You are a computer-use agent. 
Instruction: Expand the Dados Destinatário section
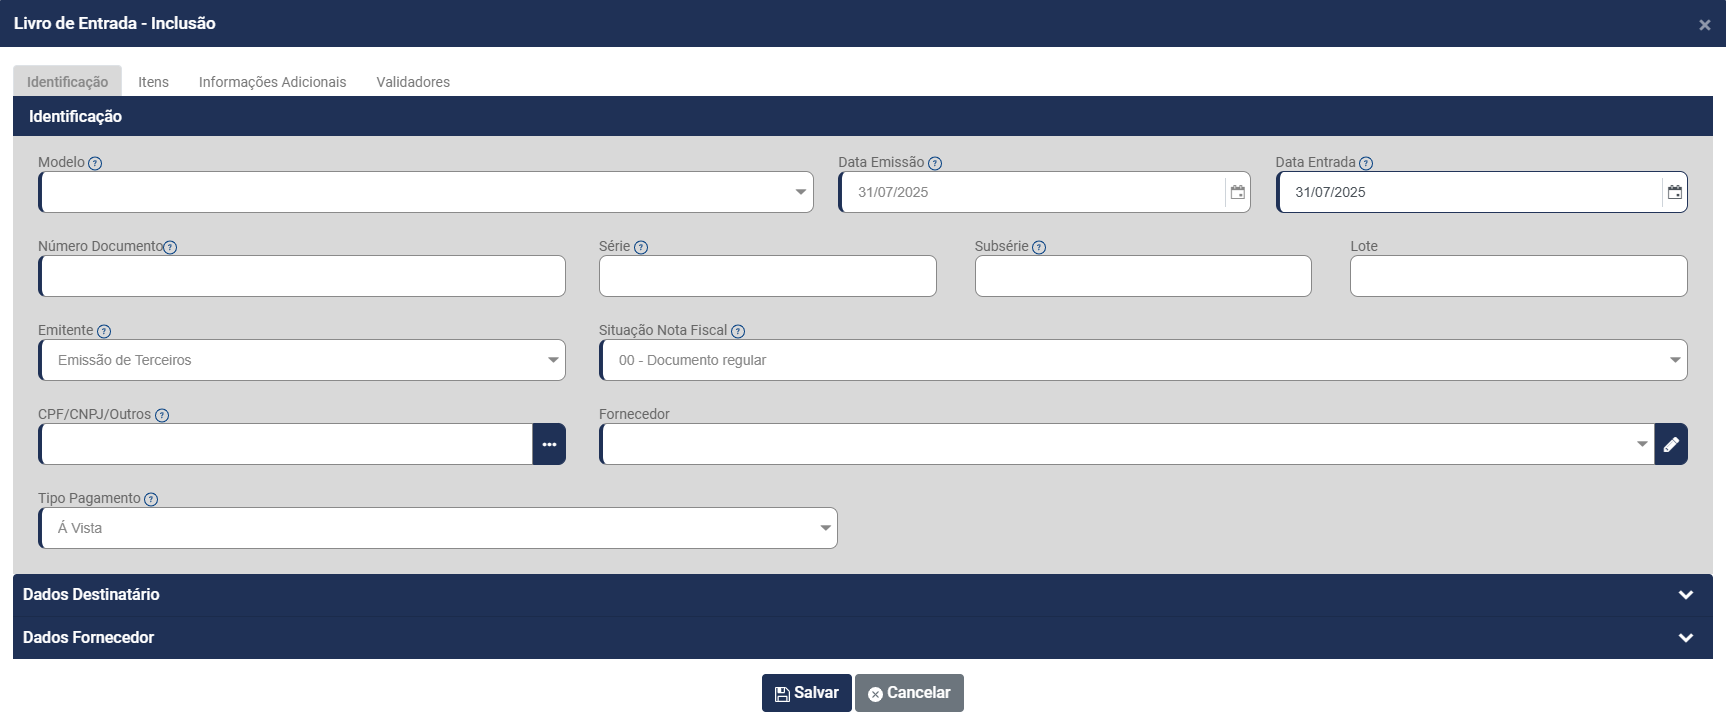tap(863, 594)
